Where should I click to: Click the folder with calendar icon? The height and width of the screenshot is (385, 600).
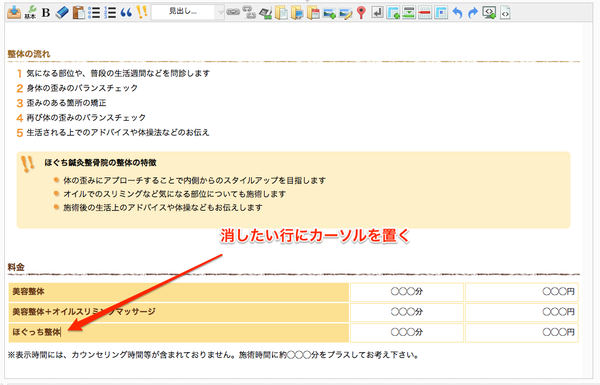(313, 13)
